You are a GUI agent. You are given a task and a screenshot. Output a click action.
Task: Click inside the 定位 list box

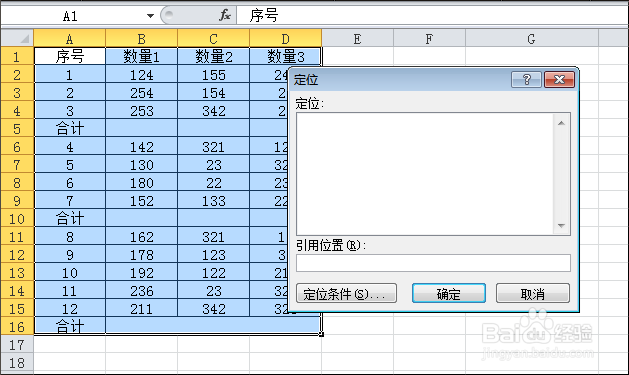(425, 174)
